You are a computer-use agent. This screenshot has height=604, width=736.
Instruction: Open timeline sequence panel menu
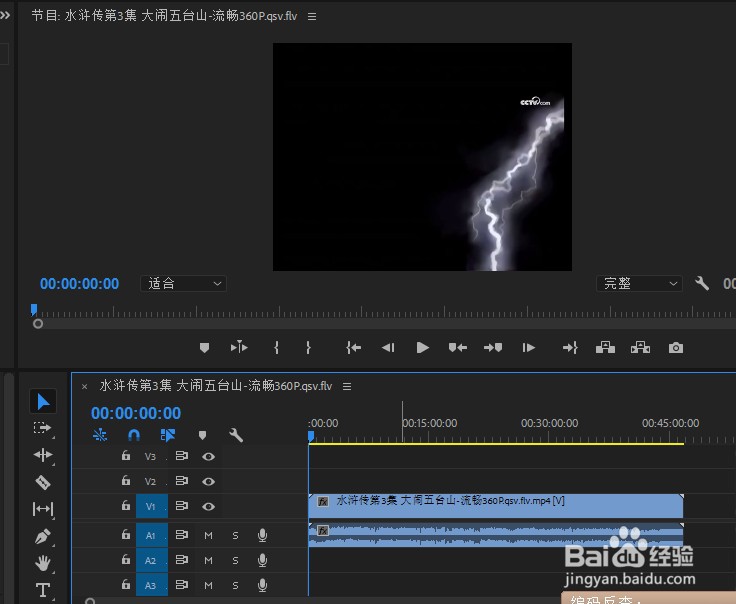coord(347,386)
